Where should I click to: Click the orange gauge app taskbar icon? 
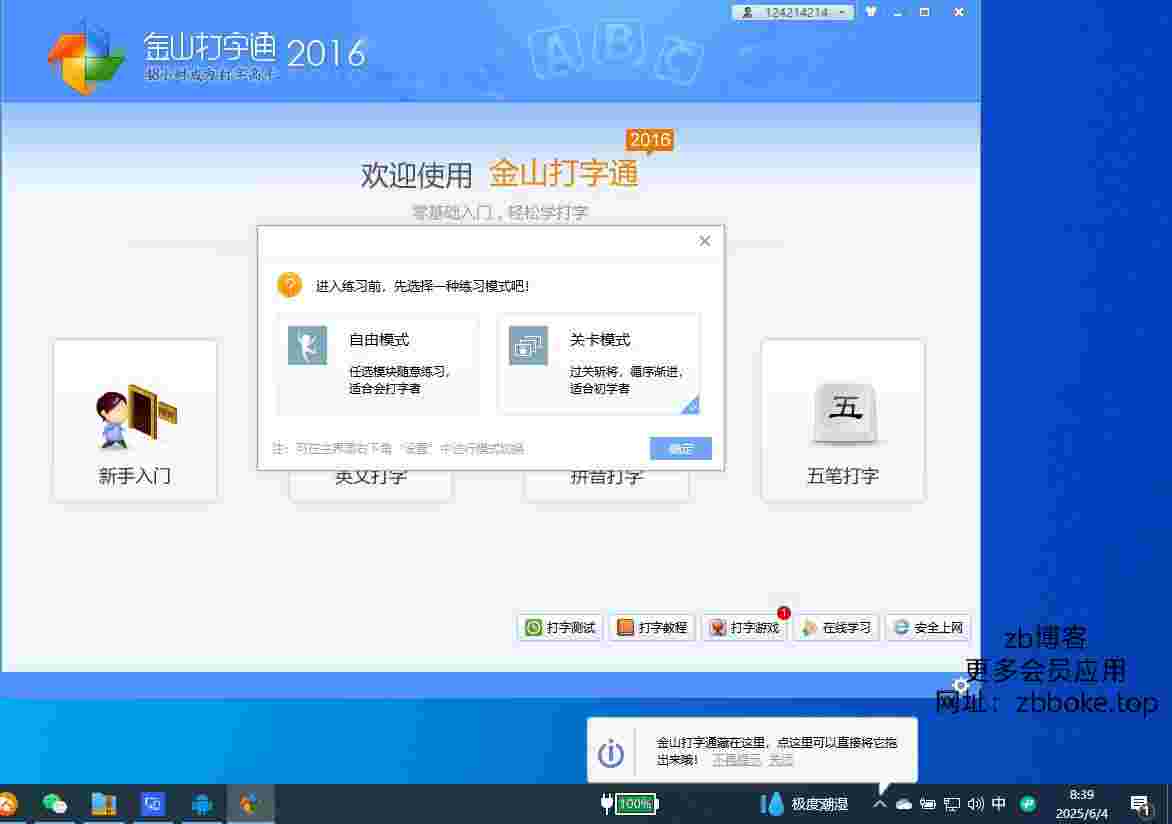point(7,804)
